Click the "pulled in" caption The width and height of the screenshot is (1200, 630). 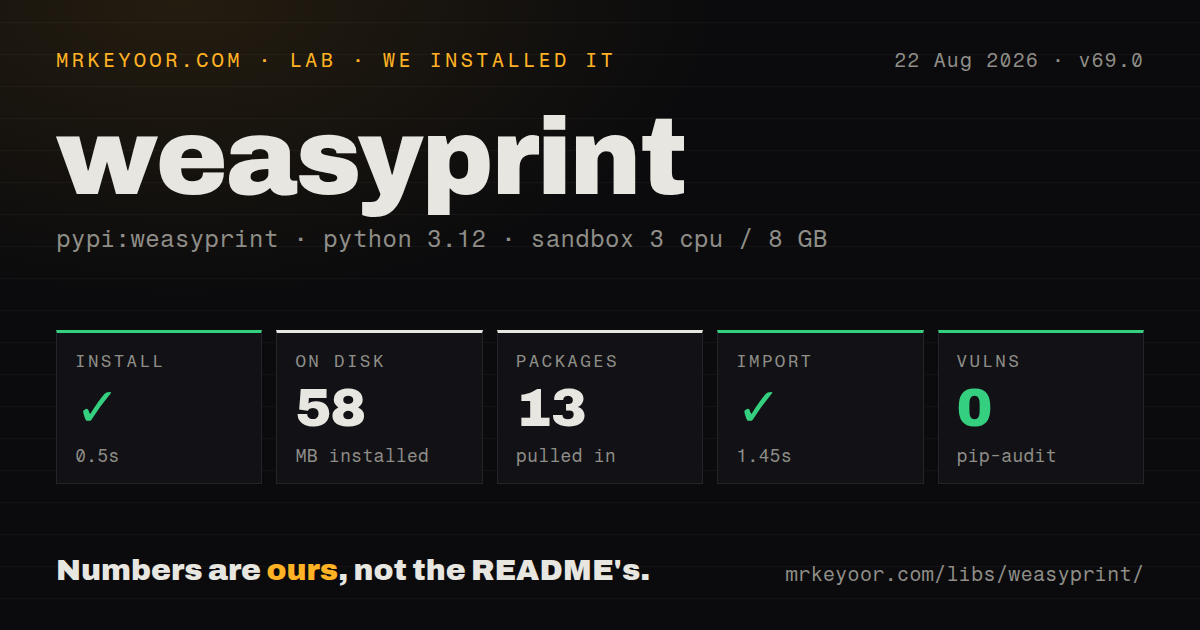(x=566, y=456)
